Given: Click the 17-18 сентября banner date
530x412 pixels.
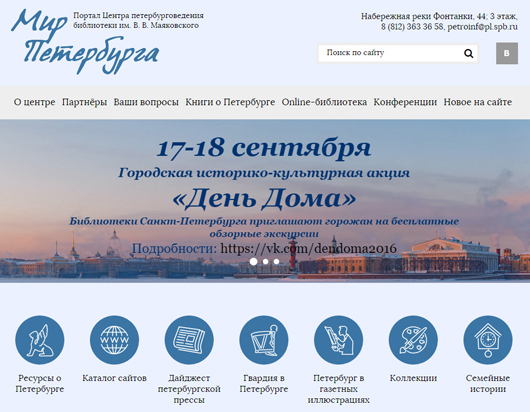Looking at the screenshot, I should [x=264, y=148].
